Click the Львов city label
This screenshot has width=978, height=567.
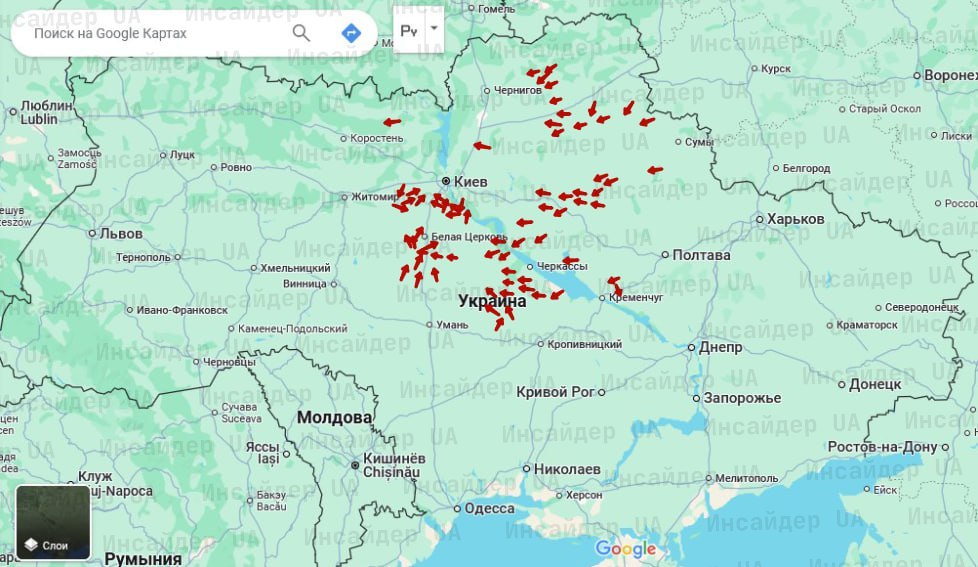121,233
